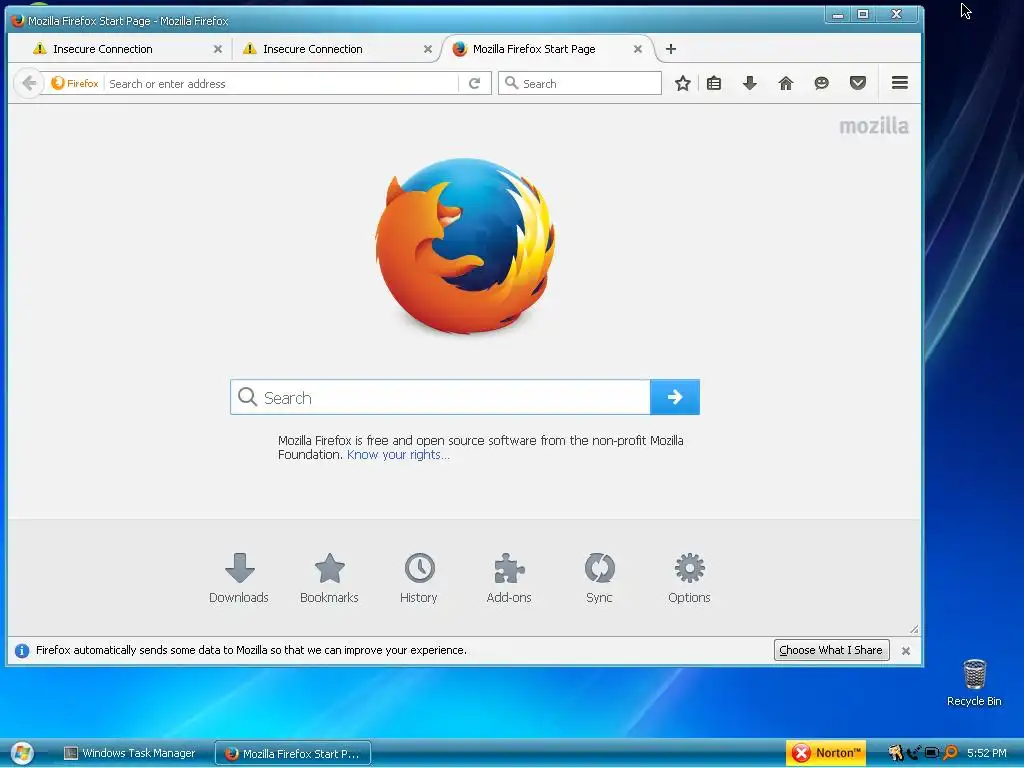Open Options from the start page
The image size is (1024, 768).
coord(689,578)
